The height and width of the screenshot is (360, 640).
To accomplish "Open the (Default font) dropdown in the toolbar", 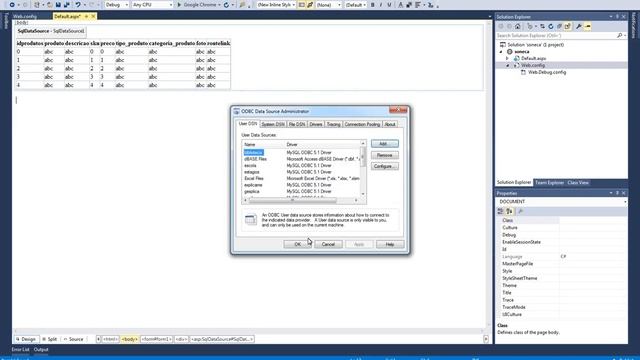I will (x=355, y=5).
